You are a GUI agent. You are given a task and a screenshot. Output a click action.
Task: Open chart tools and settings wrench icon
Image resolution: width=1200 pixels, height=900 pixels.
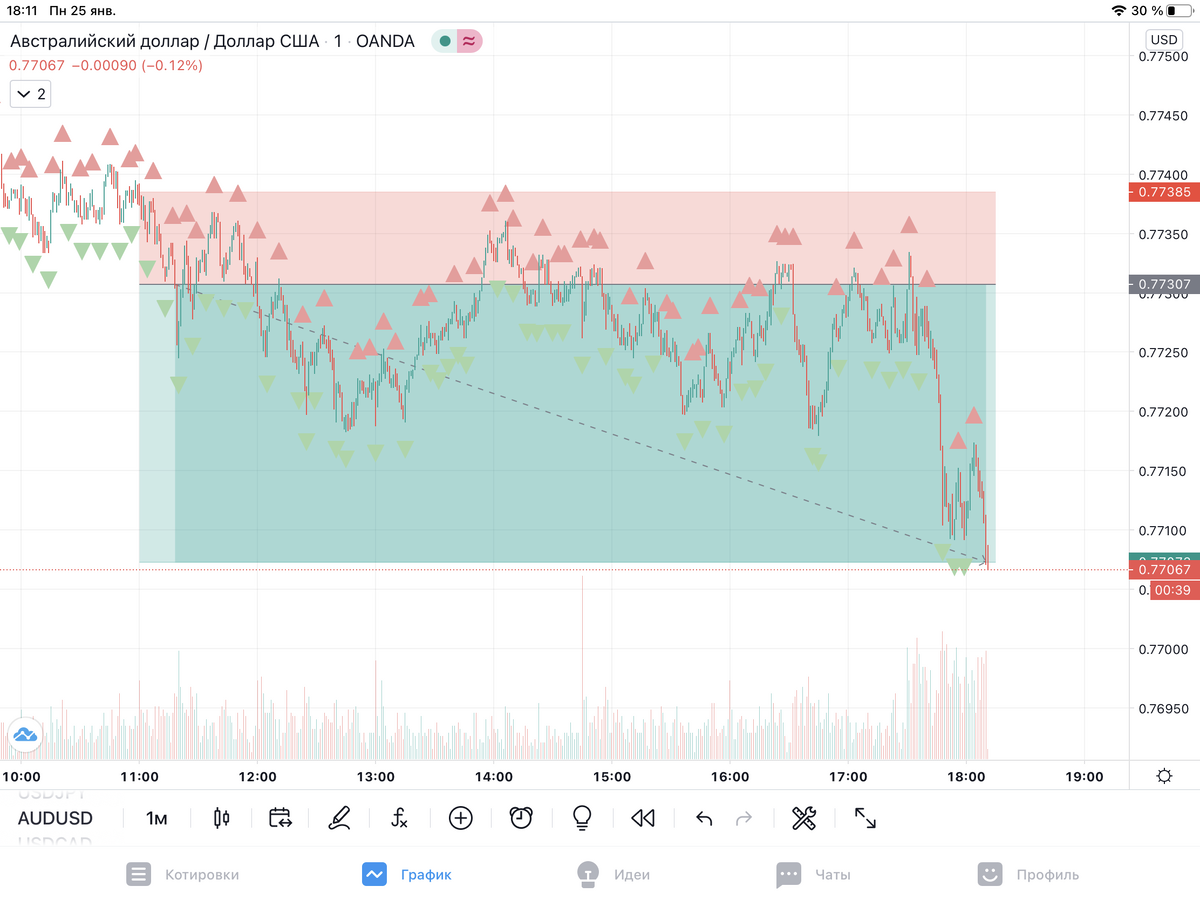804,818
